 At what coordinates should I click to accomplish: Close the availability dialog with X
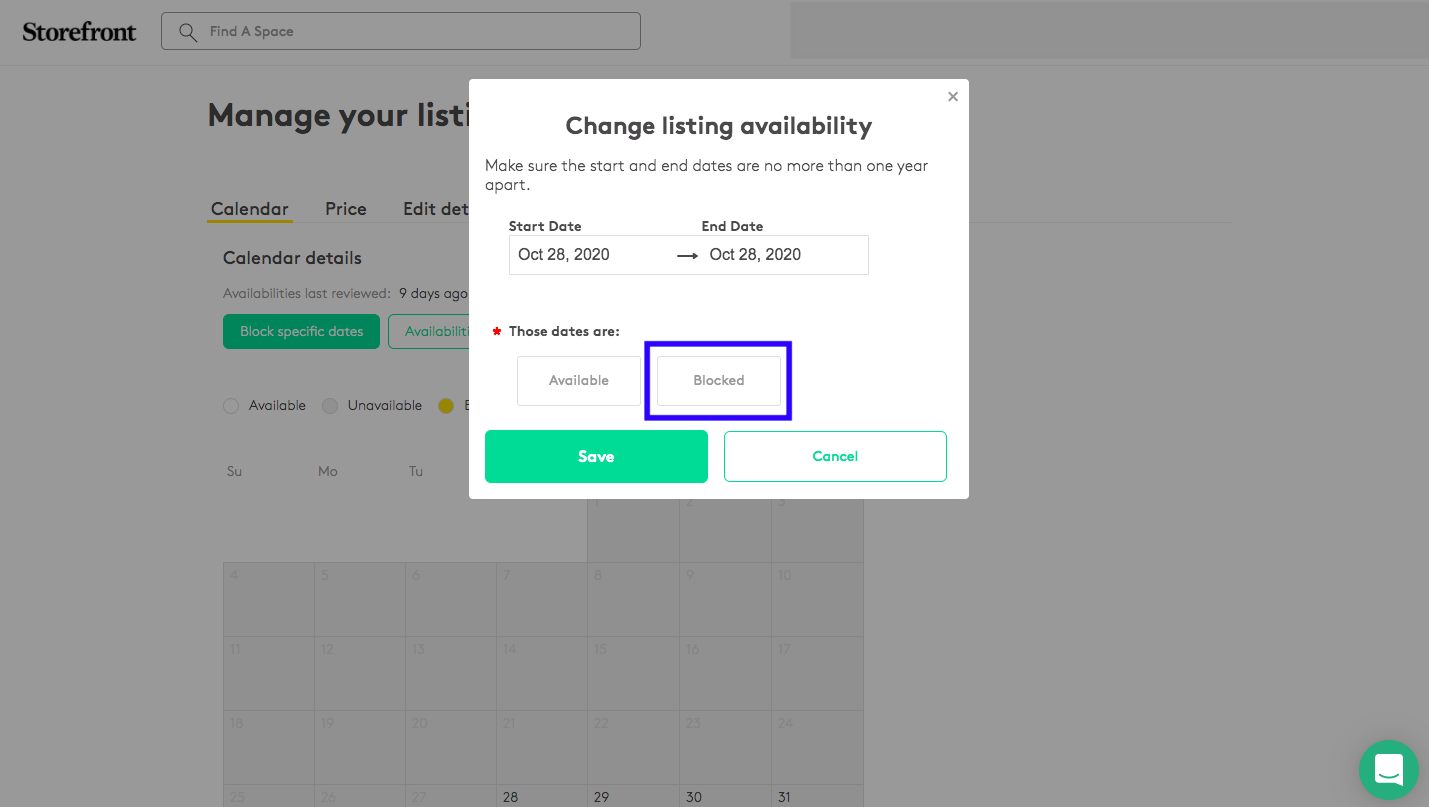[953, 97]
